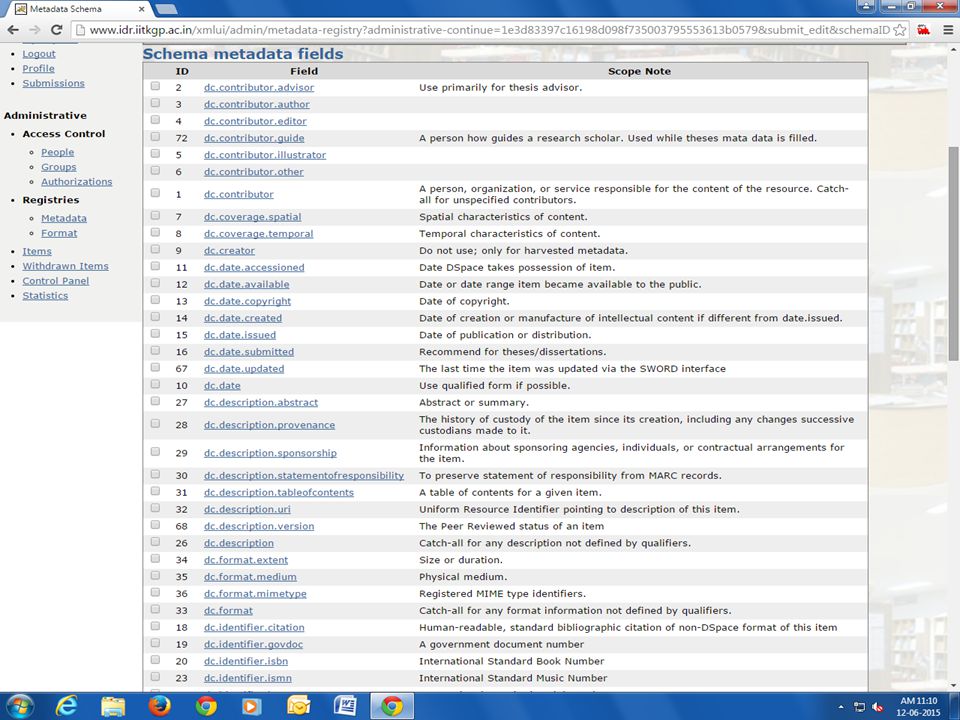Image resolution: width=960 pixels, height=720 pixels.
Task: Launch Firefox from the taskbar
Action: point(160,707)
